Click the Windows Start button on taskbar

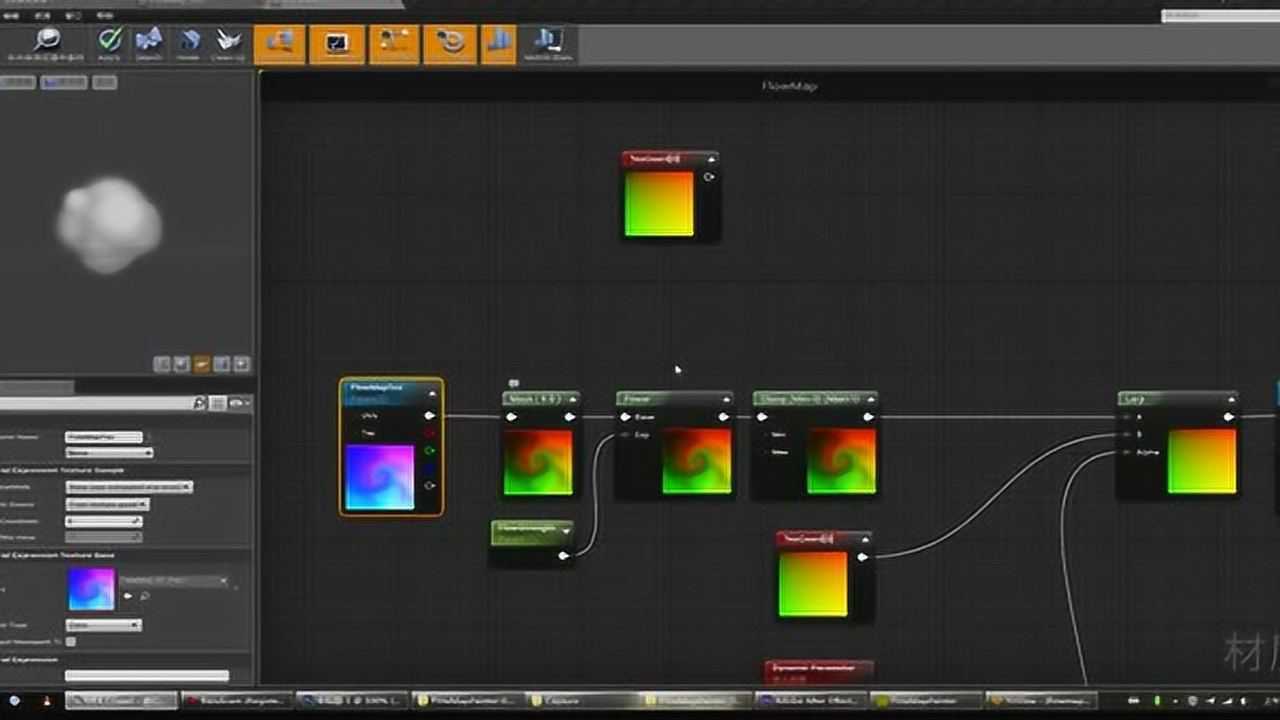coord(14,700)
